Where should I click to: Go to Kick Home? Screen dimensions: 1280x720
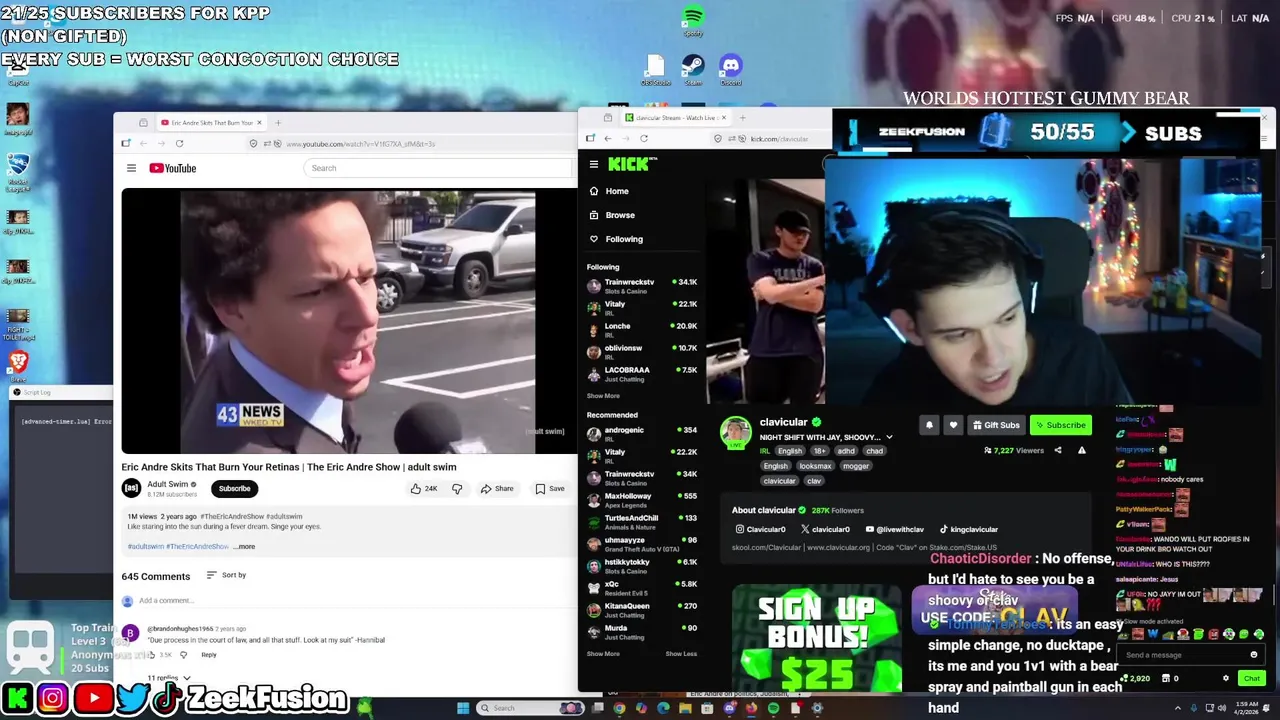pyautogui.click(x=609, y=191)
